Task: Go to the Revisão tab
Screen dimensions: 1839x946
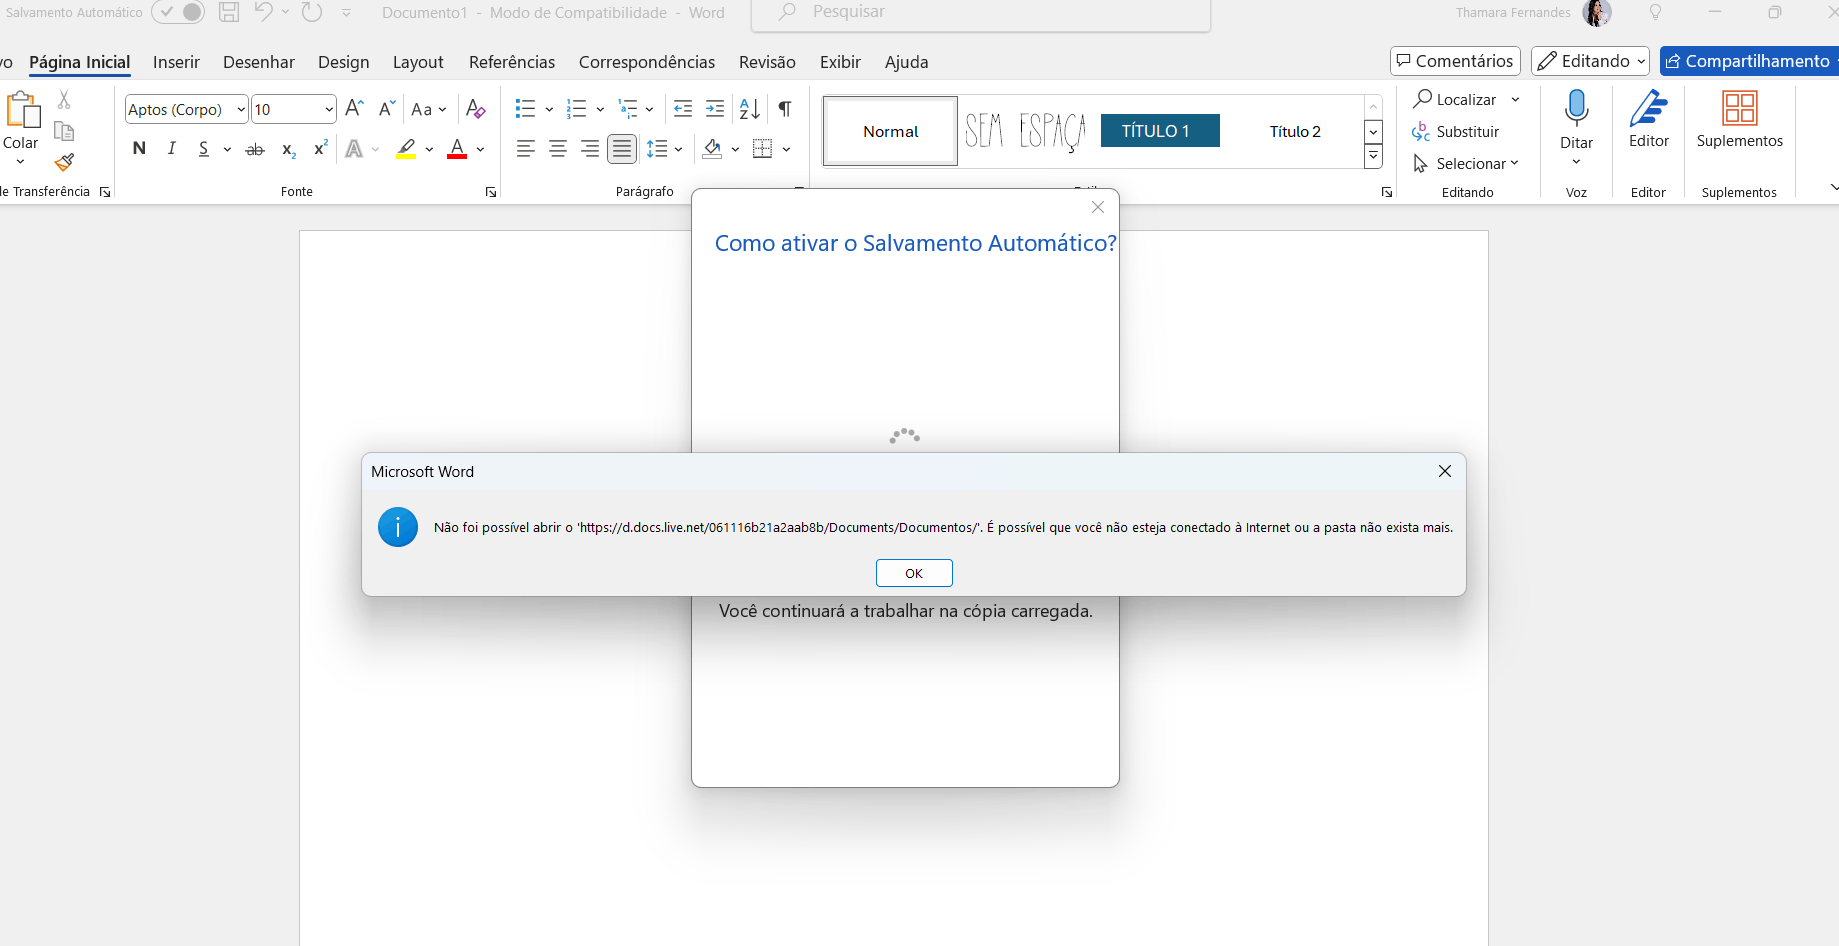Action: (x=767, y=62)
